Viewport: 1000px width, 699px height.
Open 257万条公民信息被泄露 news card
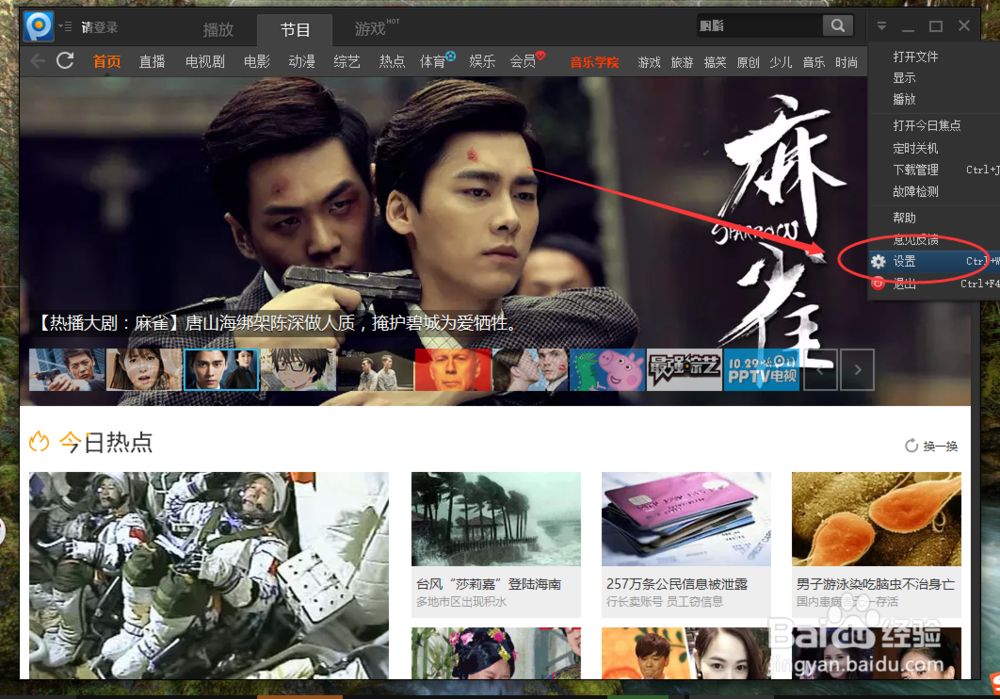click(686, 545)
